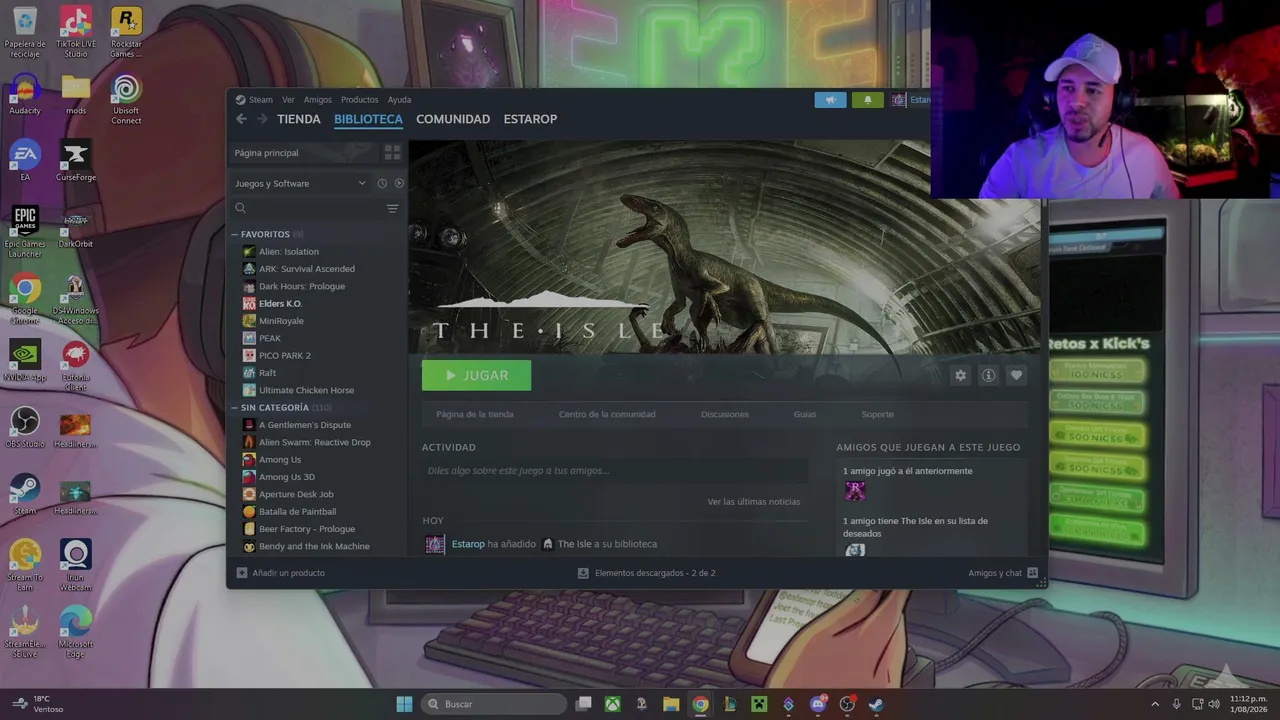Open Página de la tienda link

pos(475,414)
